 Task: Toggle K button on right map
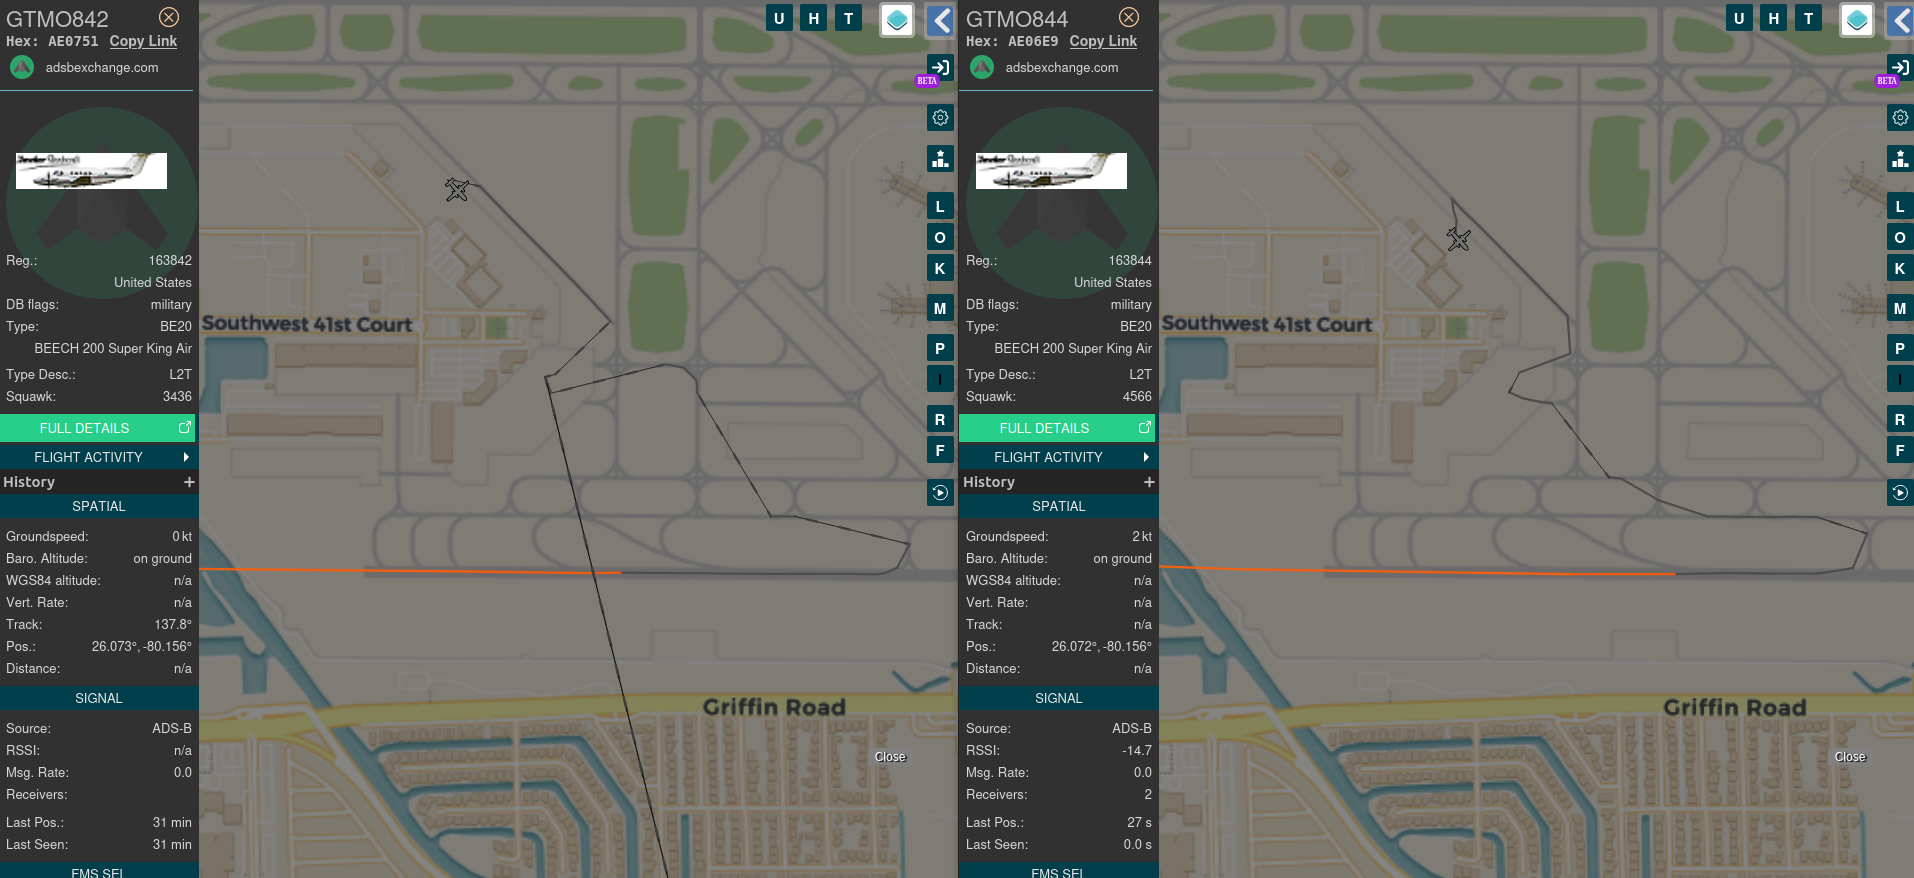tap(1900, 268)
